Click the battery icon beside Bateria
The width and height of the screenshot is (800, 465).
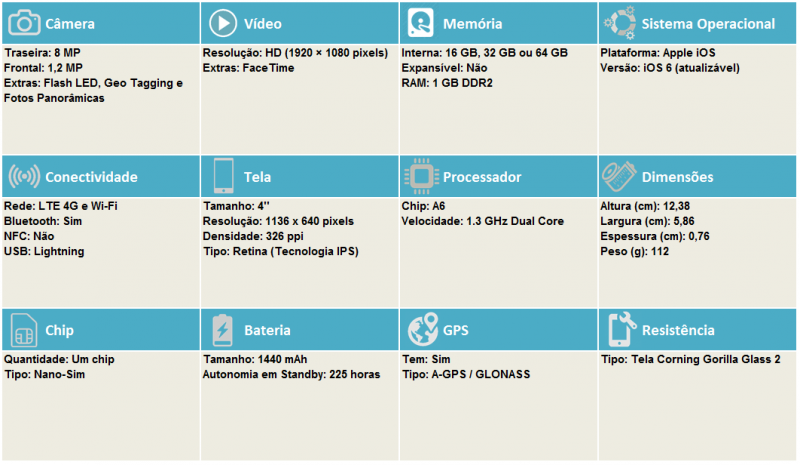(222, 330)
